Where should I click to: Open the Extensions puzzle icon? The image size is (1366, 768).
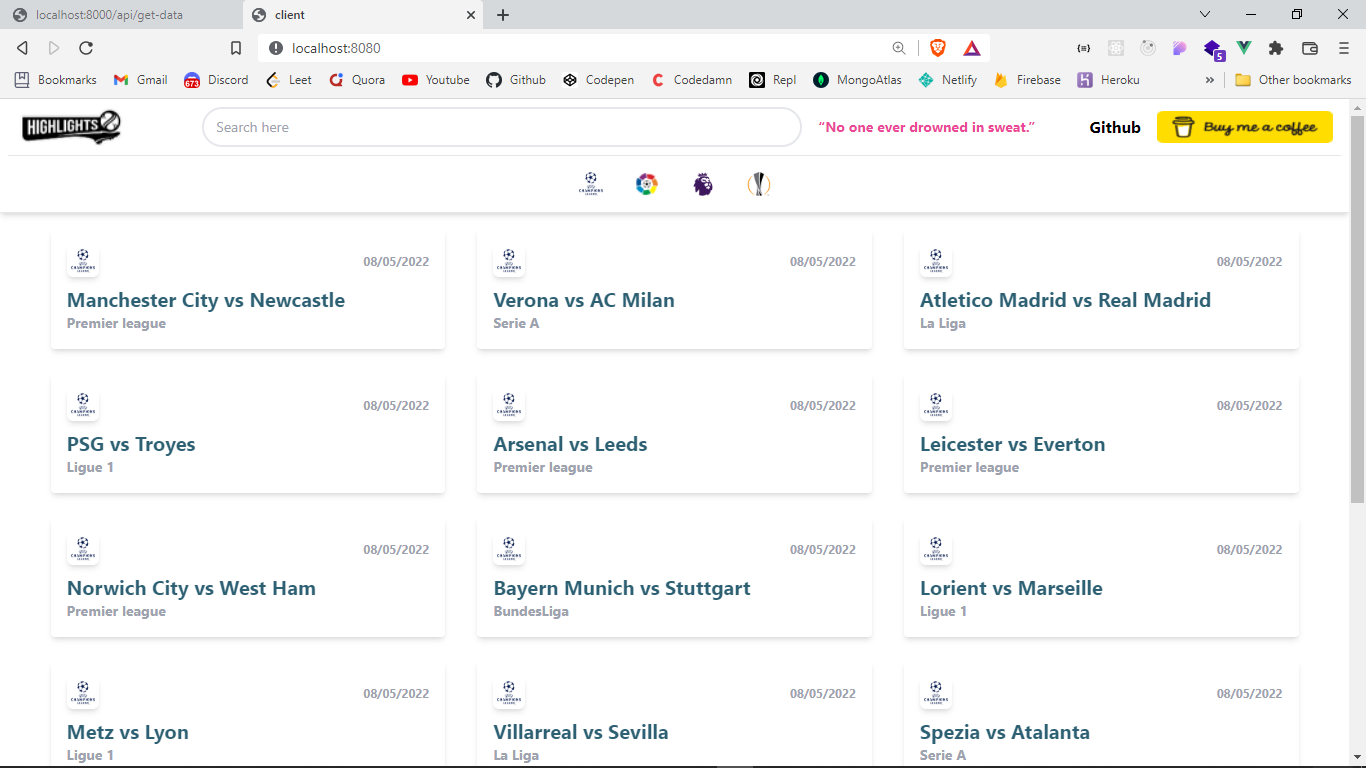(x=1275, y=48)
